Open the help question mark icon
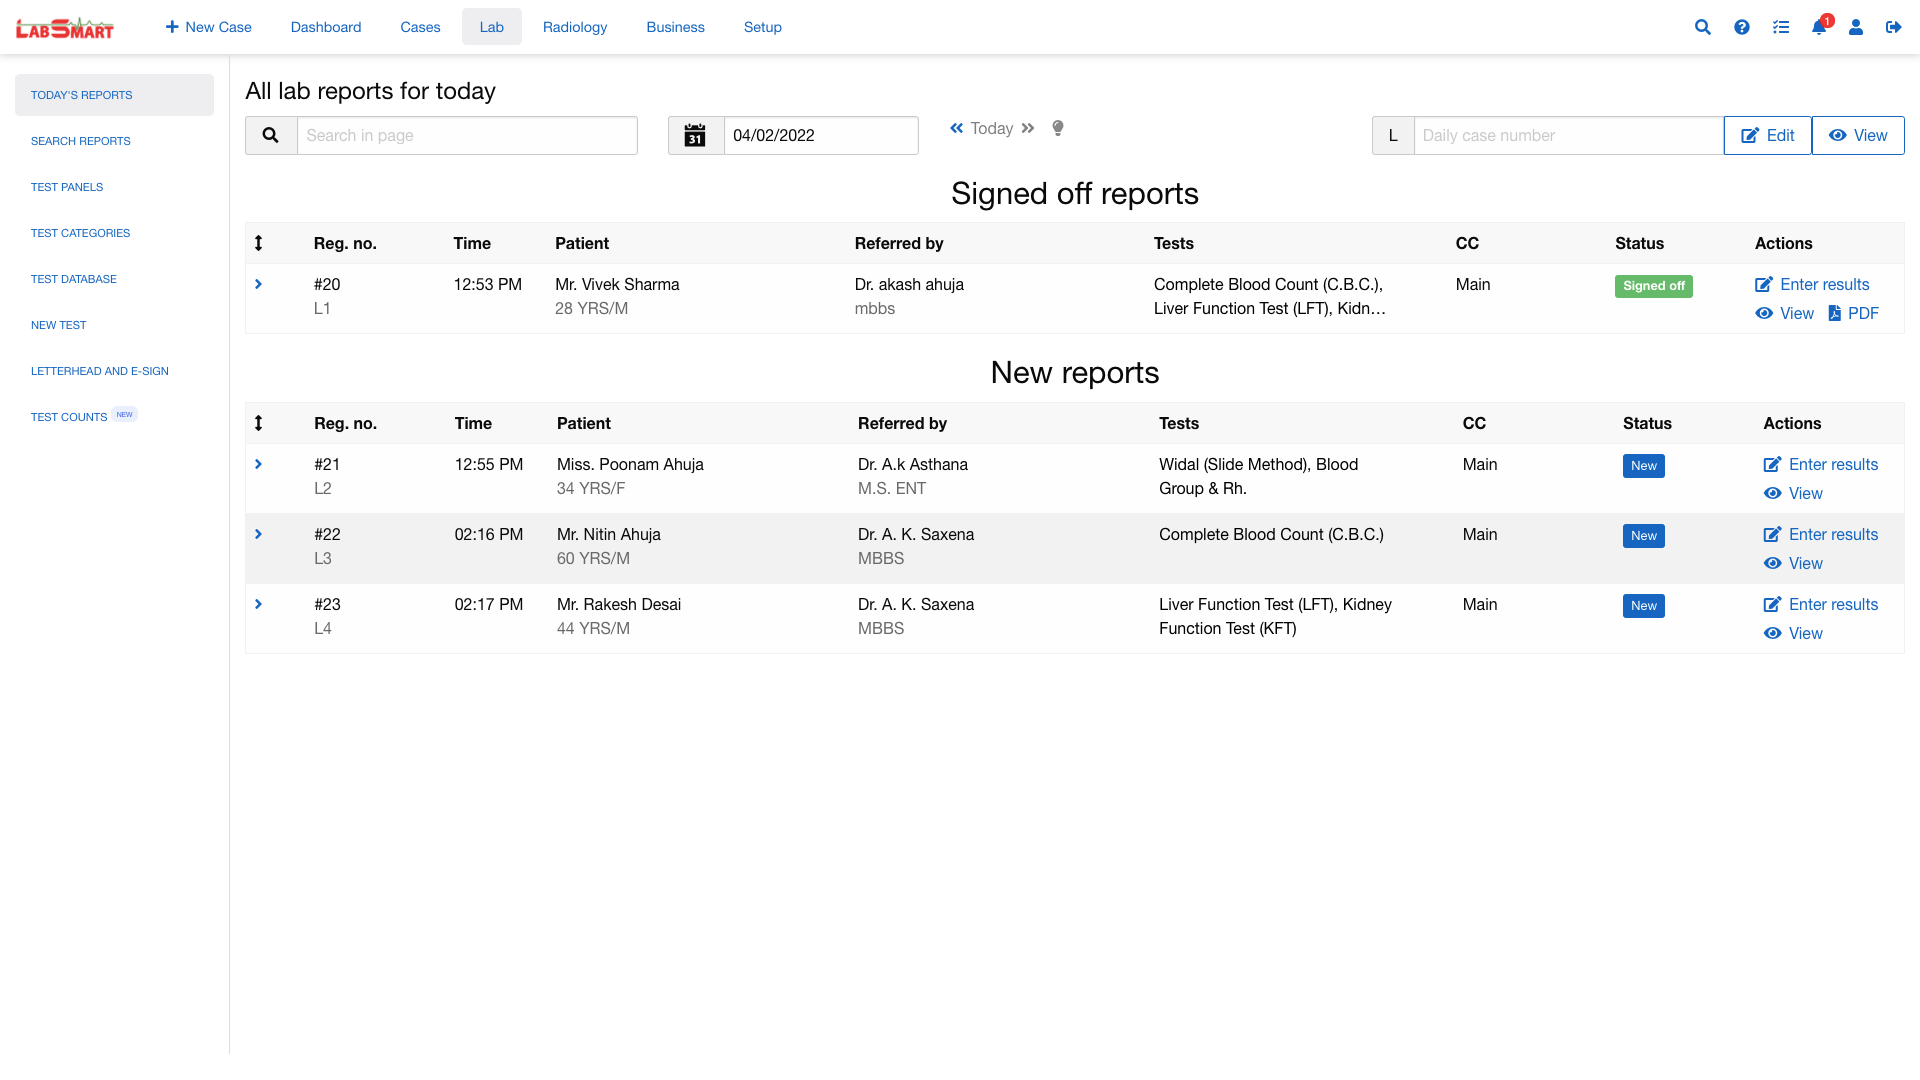This screenshot has width=1920, height=1080. (1742, 27)
